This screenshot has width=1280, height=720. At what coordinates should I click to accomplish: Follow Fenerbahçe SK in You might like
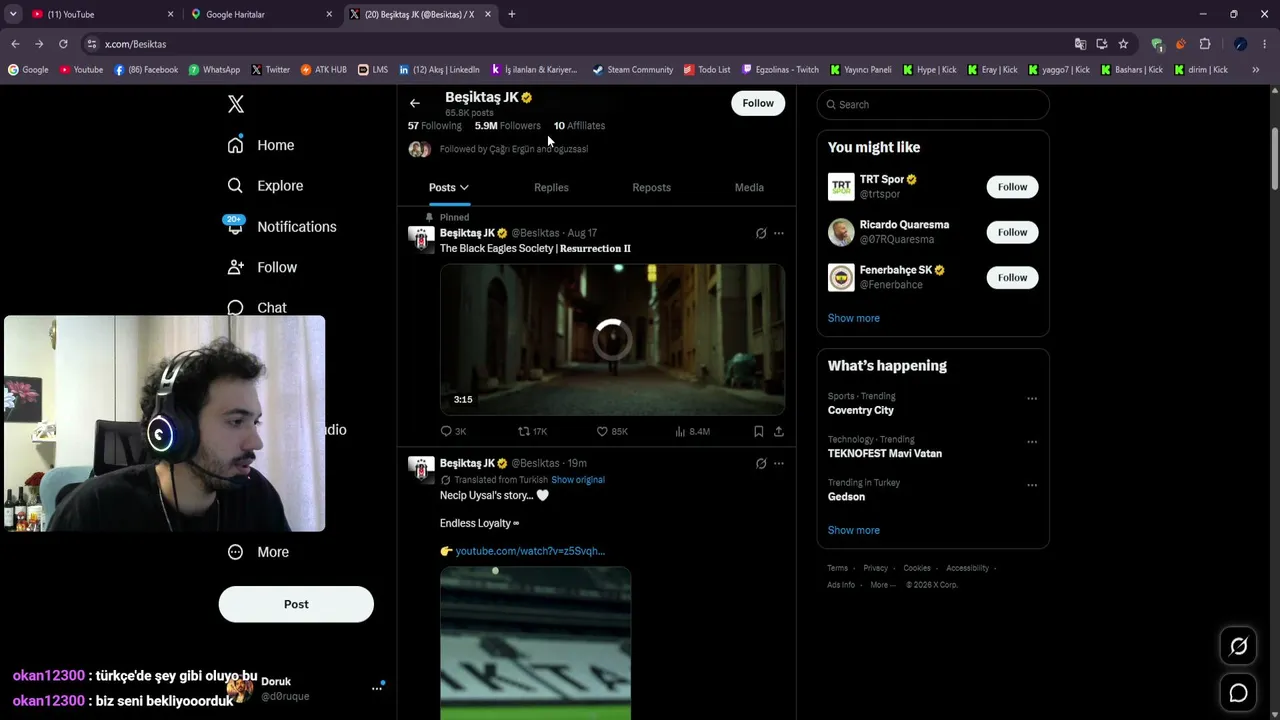(1012, 277)
